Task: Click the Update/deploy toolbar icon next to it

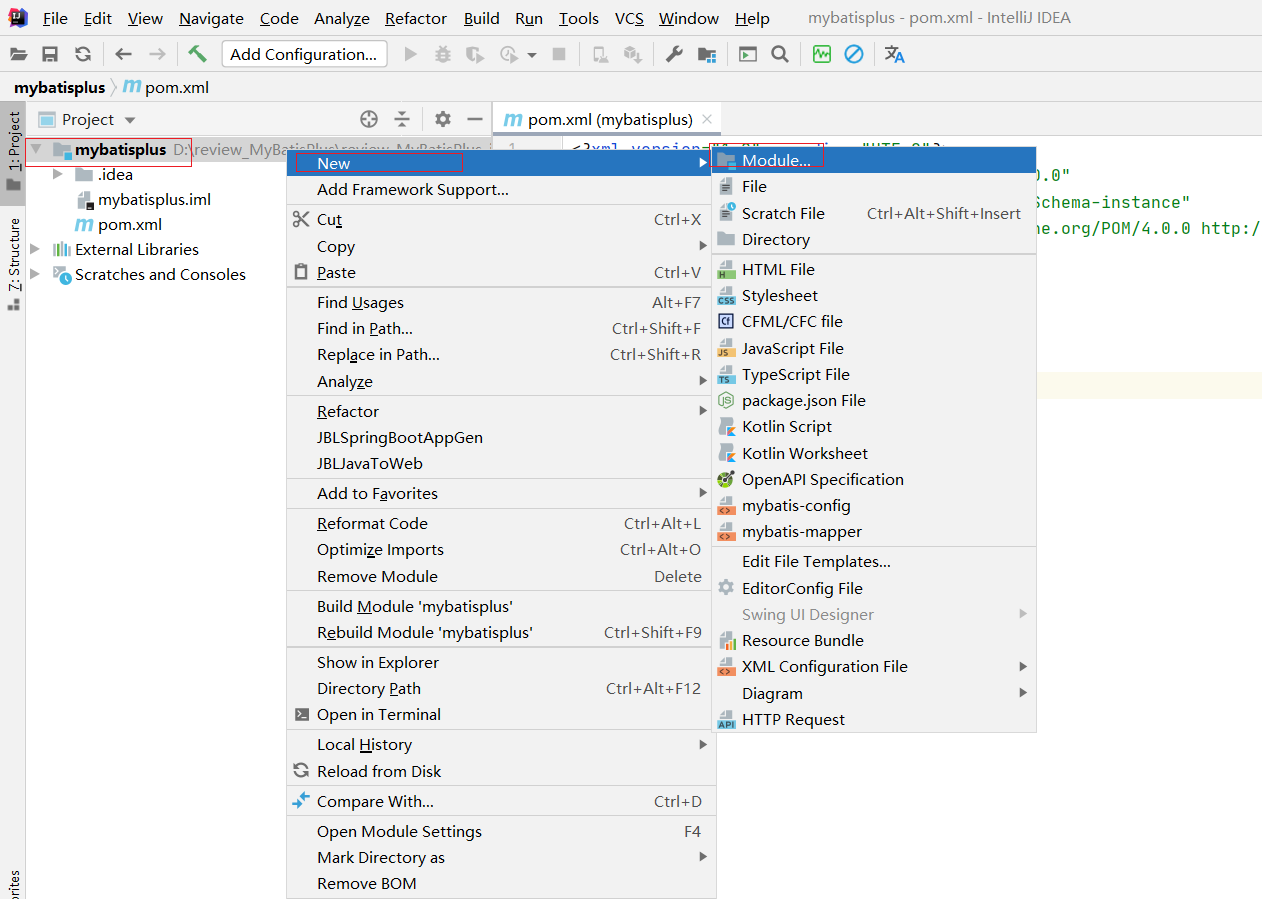Action: [x=632, y=54]
